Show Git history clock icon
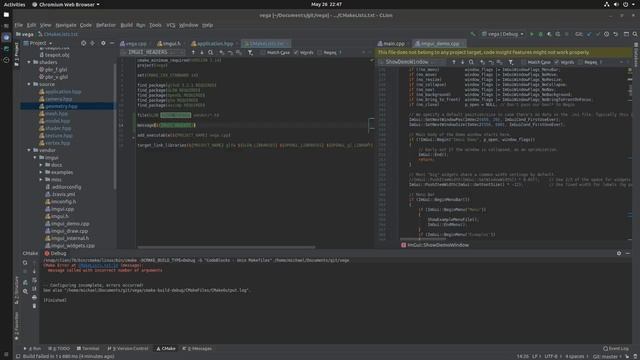640x360 pixels. tap(607, 34)
